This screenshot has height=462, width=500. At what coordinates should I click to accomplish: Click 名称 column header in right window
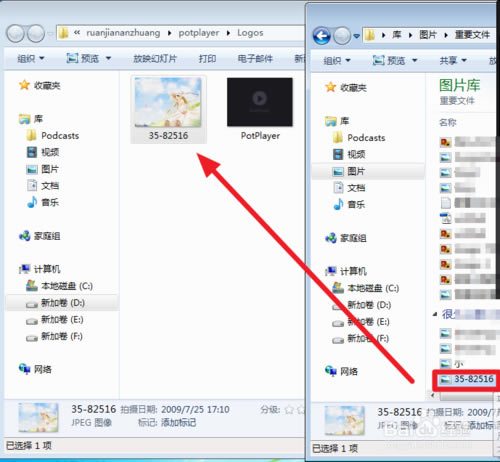447,122
